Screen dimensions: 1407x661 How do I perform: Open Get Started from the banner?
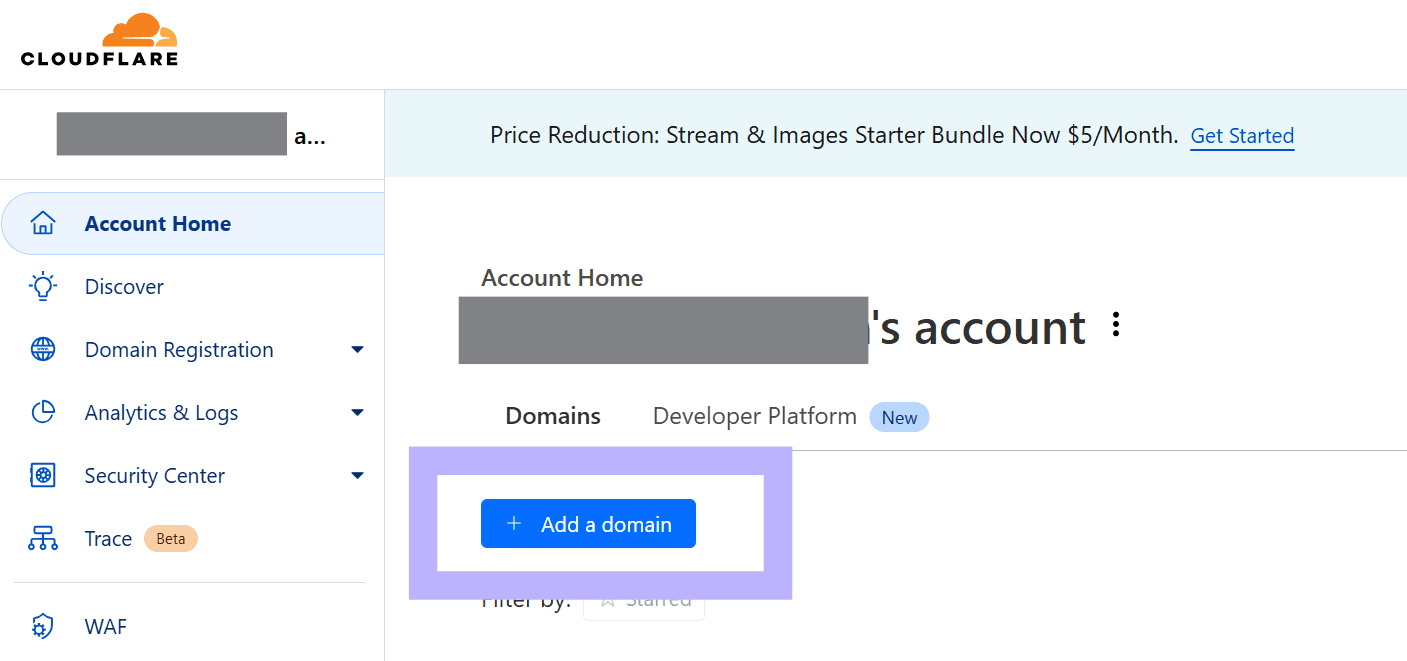coord(1242,135)
